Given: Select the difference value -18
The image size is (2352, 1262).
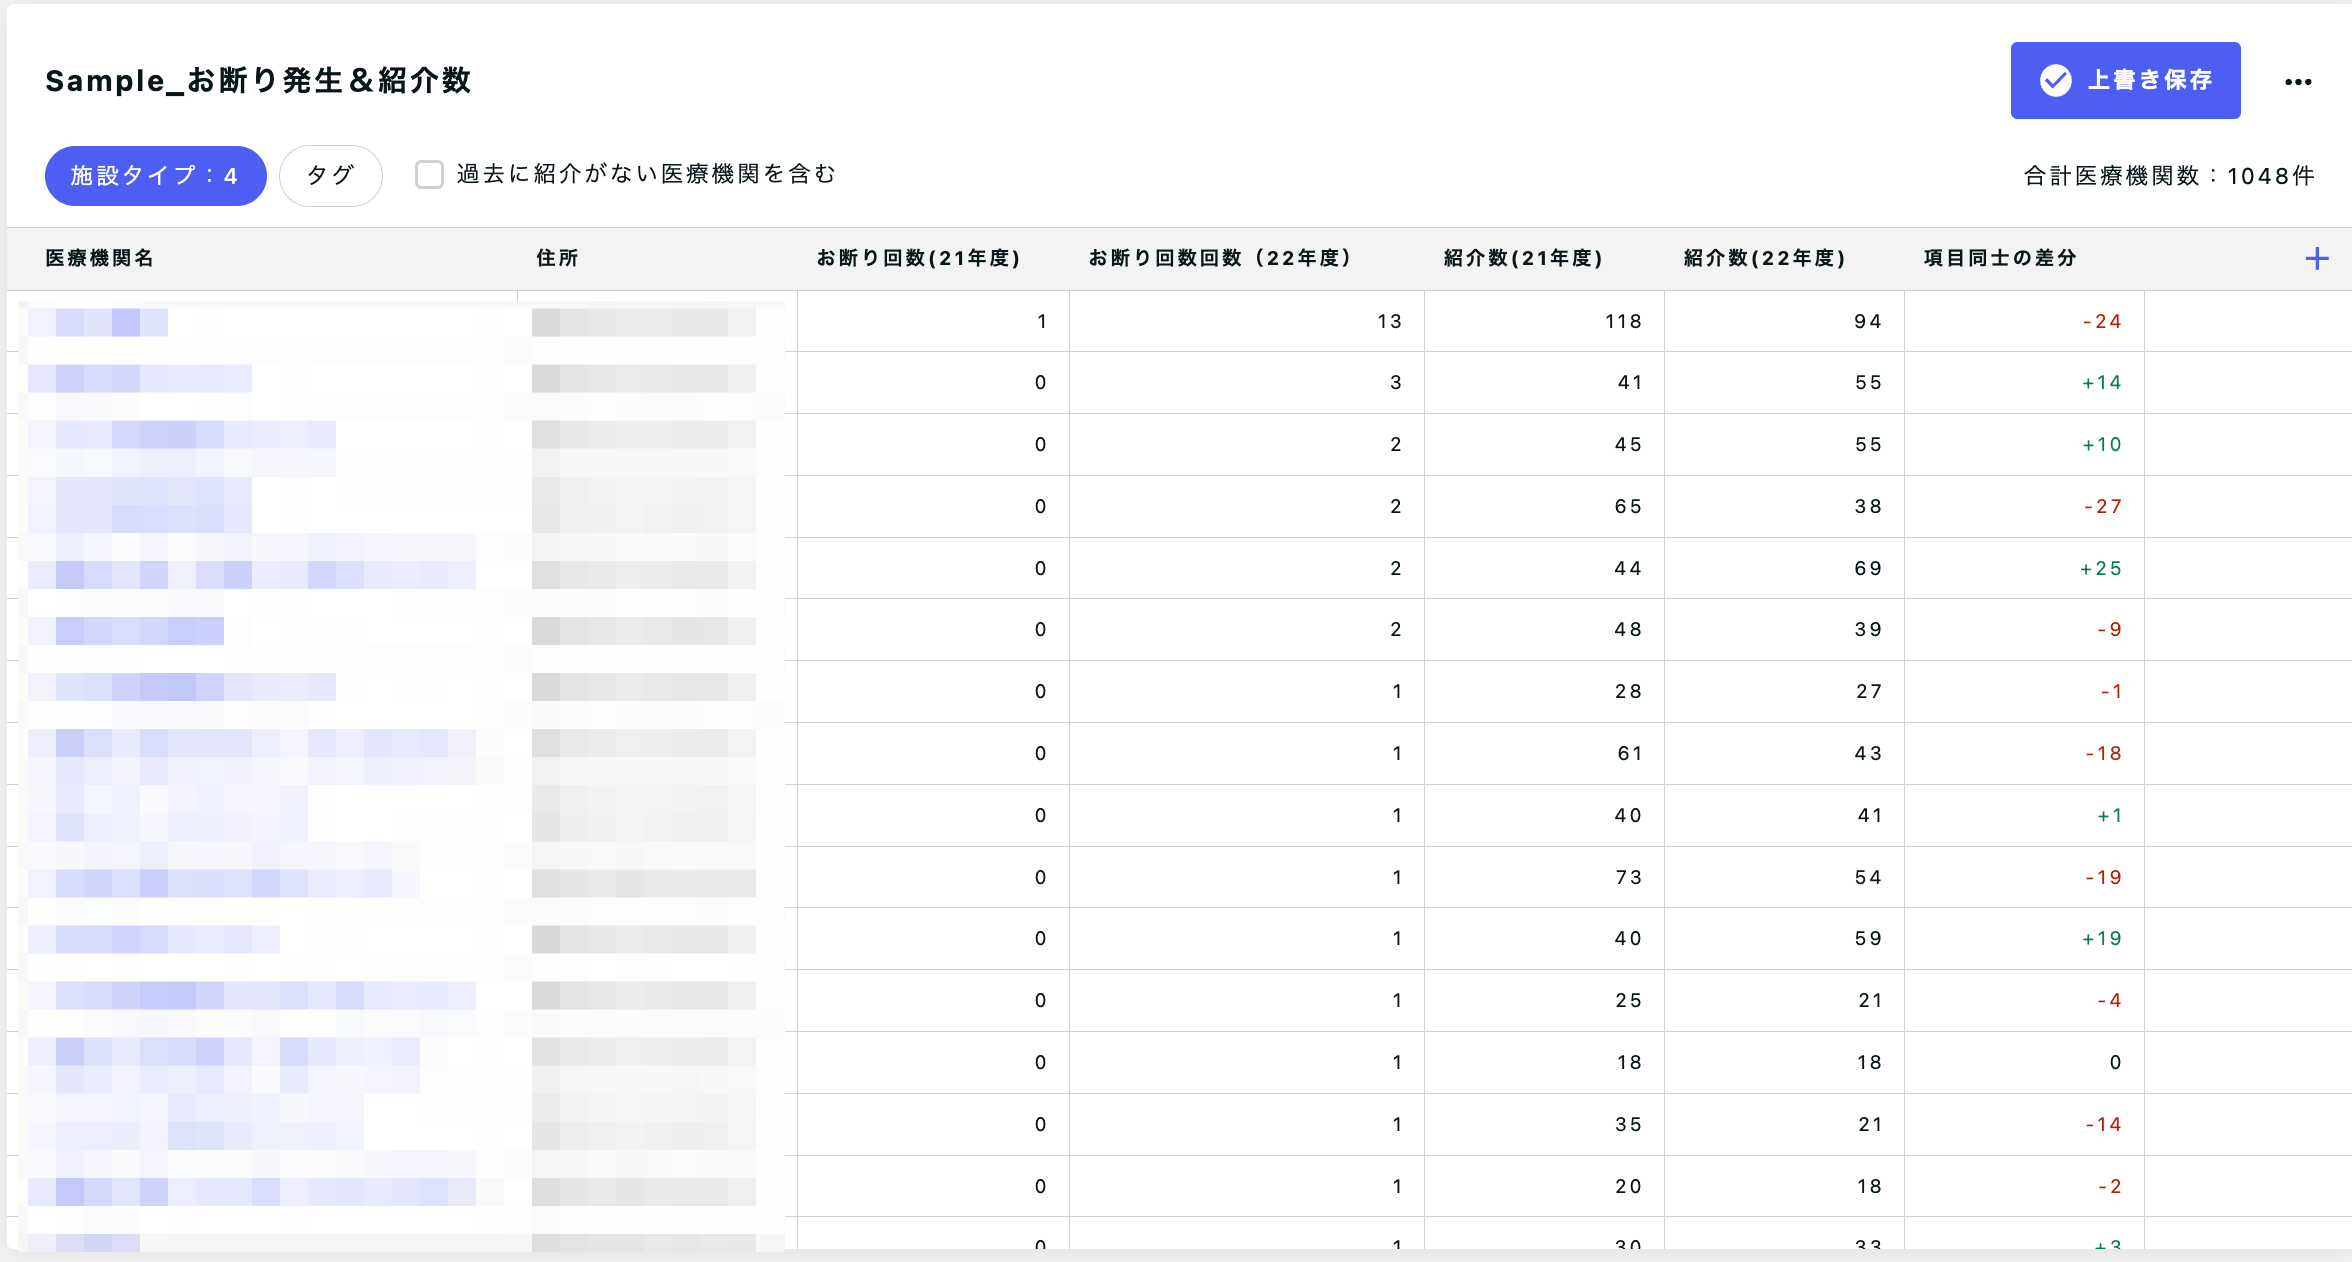Looking at the screenshot, I should (2103, 753).
